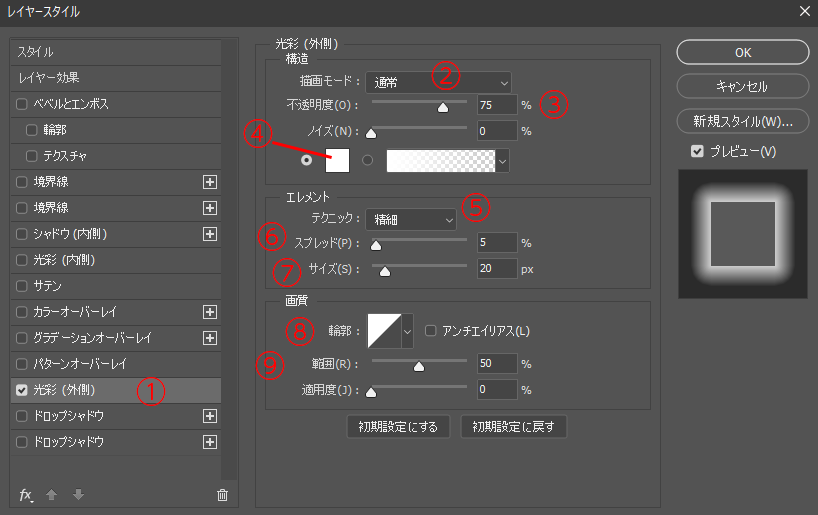Open the 描画モード dropdown

pos(438,82)
